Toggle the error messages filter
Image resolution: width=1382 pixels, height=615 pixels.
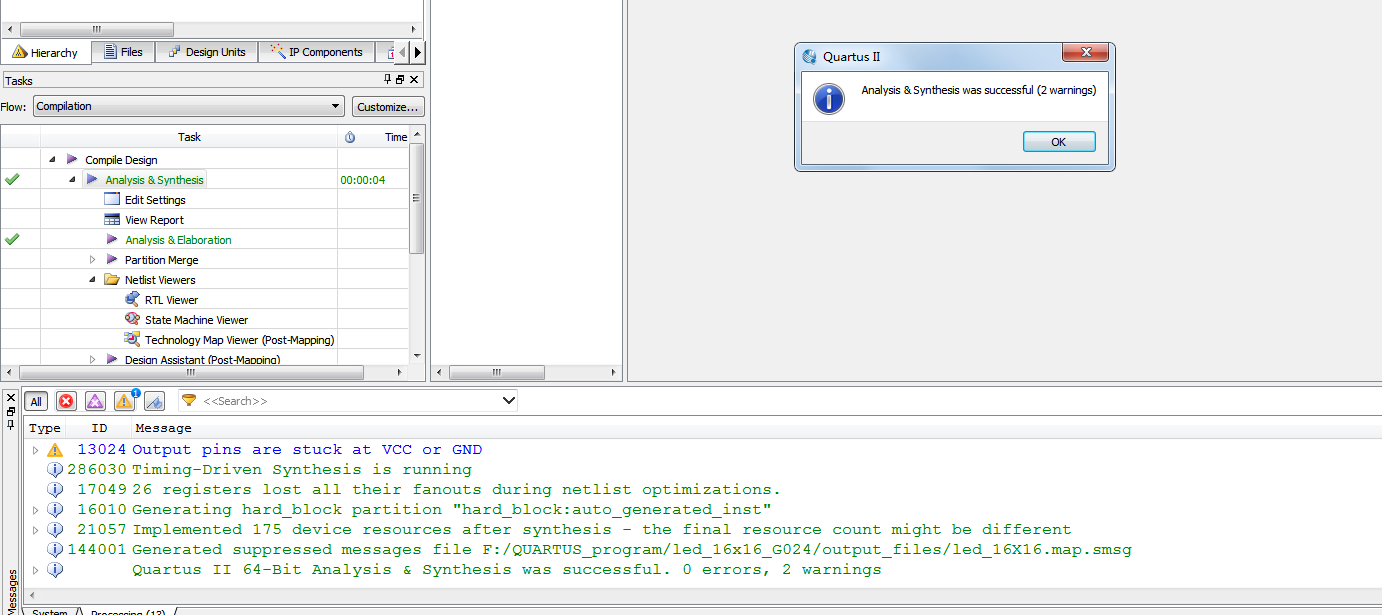[66, 401]
